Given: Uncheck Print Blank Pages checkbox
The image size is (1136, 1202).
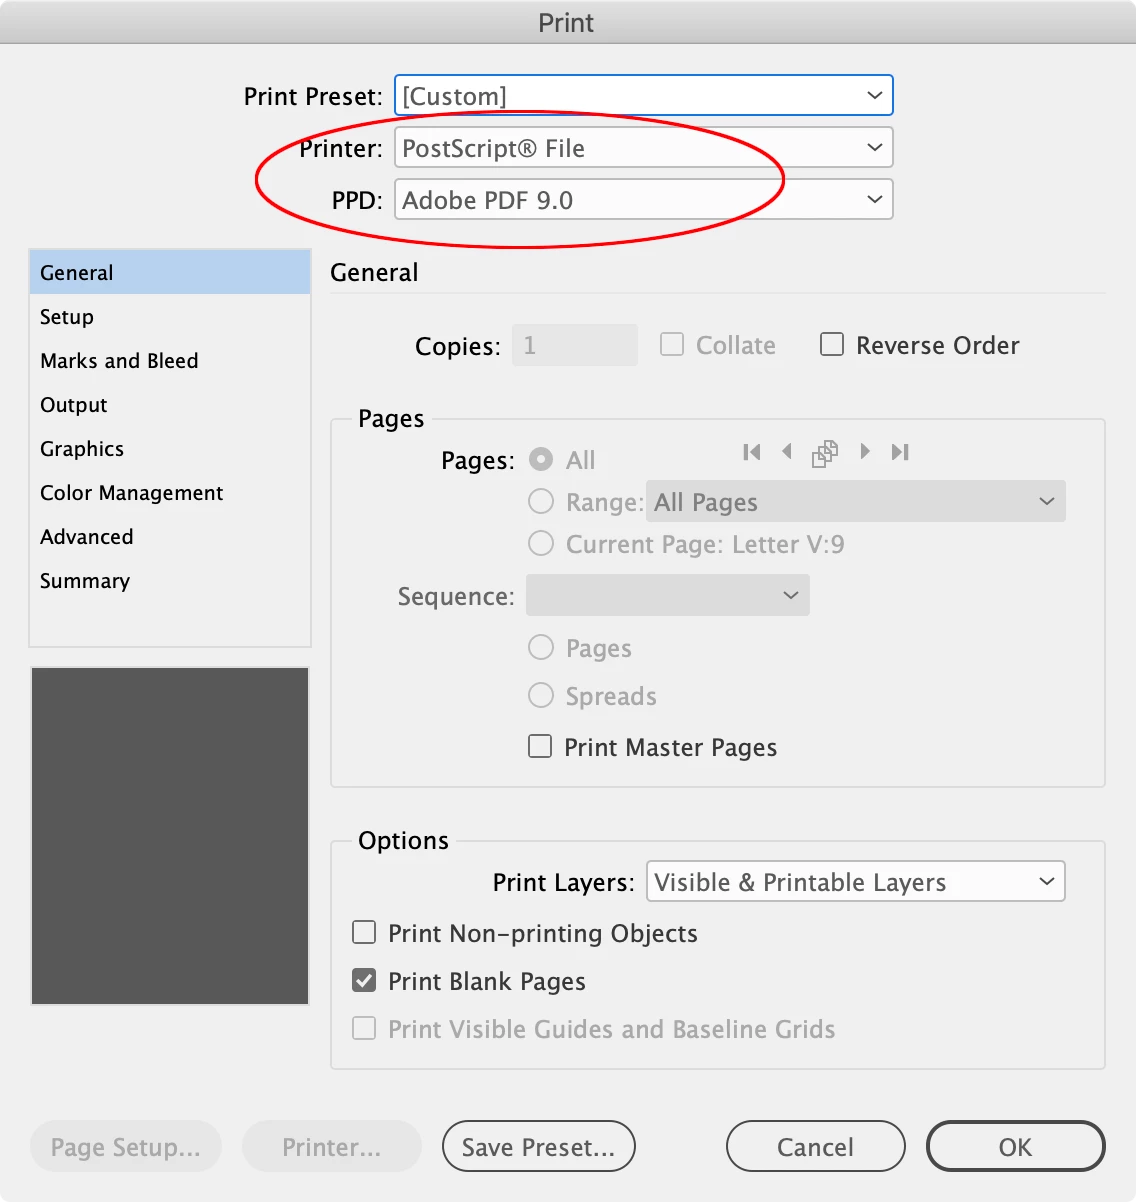Looking at the screenshot, I should (364, 981).
